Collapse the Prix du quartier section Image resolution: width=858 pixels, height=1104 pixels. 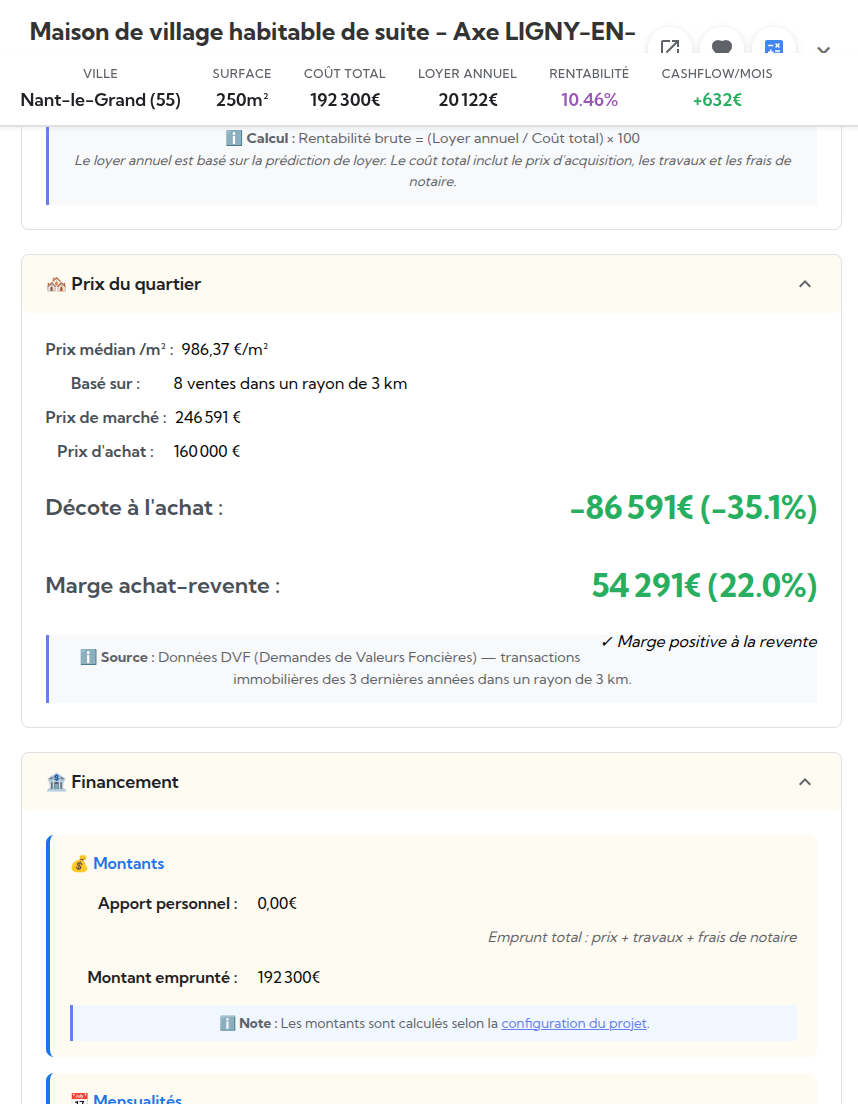pos(805,284)
